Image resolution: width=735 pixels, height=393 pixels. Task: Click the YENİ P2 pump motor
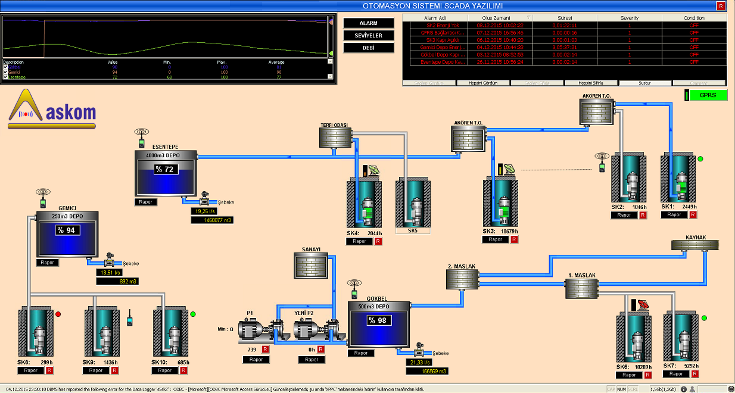tap(310, 329)
